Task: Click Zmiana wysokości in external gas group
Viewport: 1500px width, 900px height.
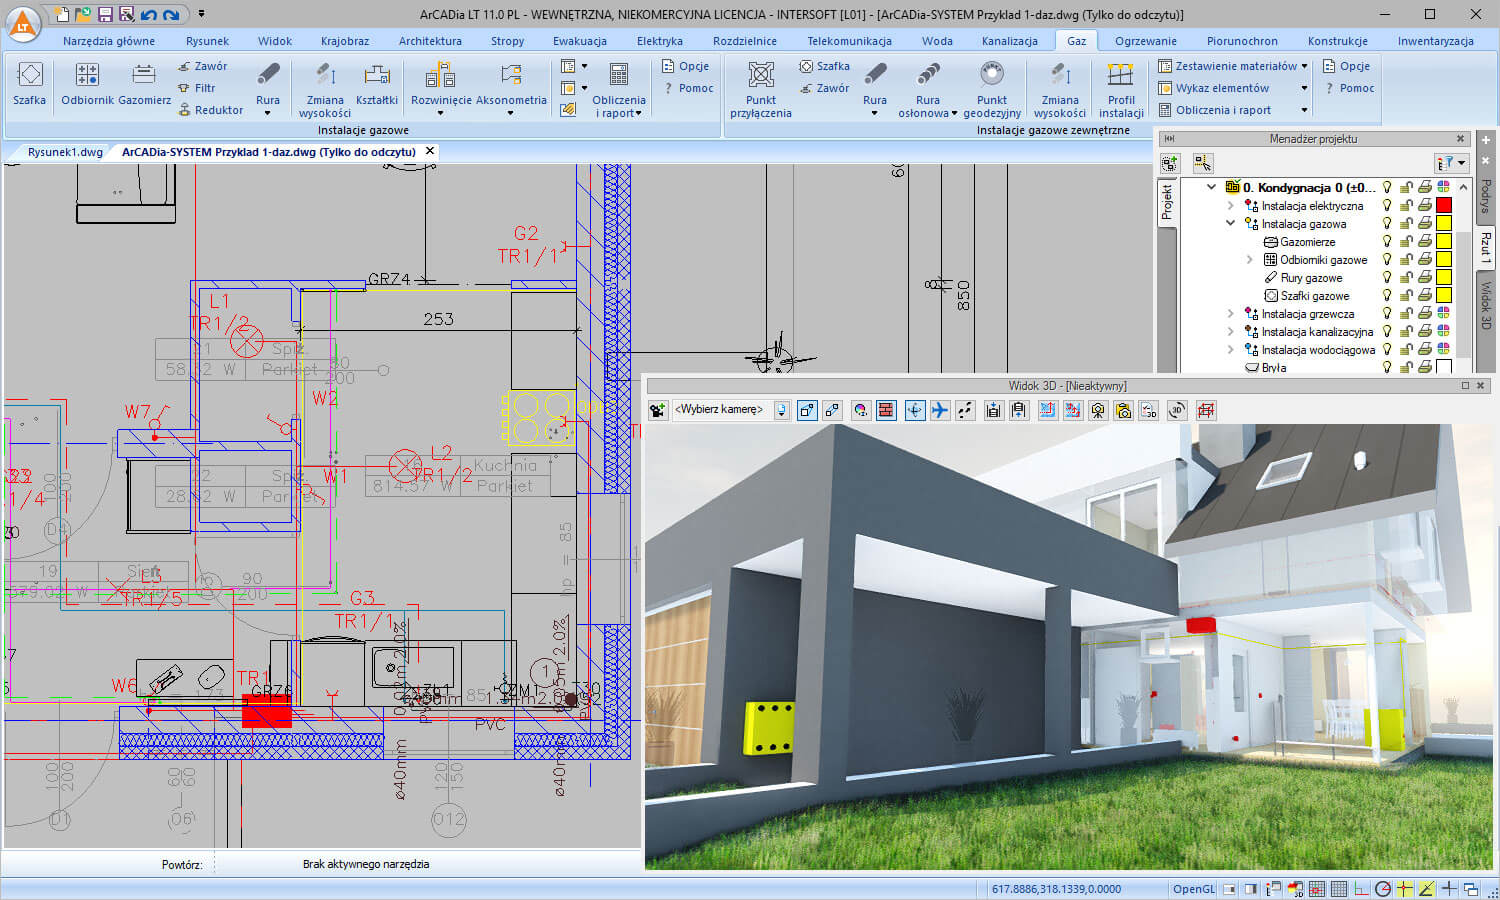Action: click(1060, 90)
